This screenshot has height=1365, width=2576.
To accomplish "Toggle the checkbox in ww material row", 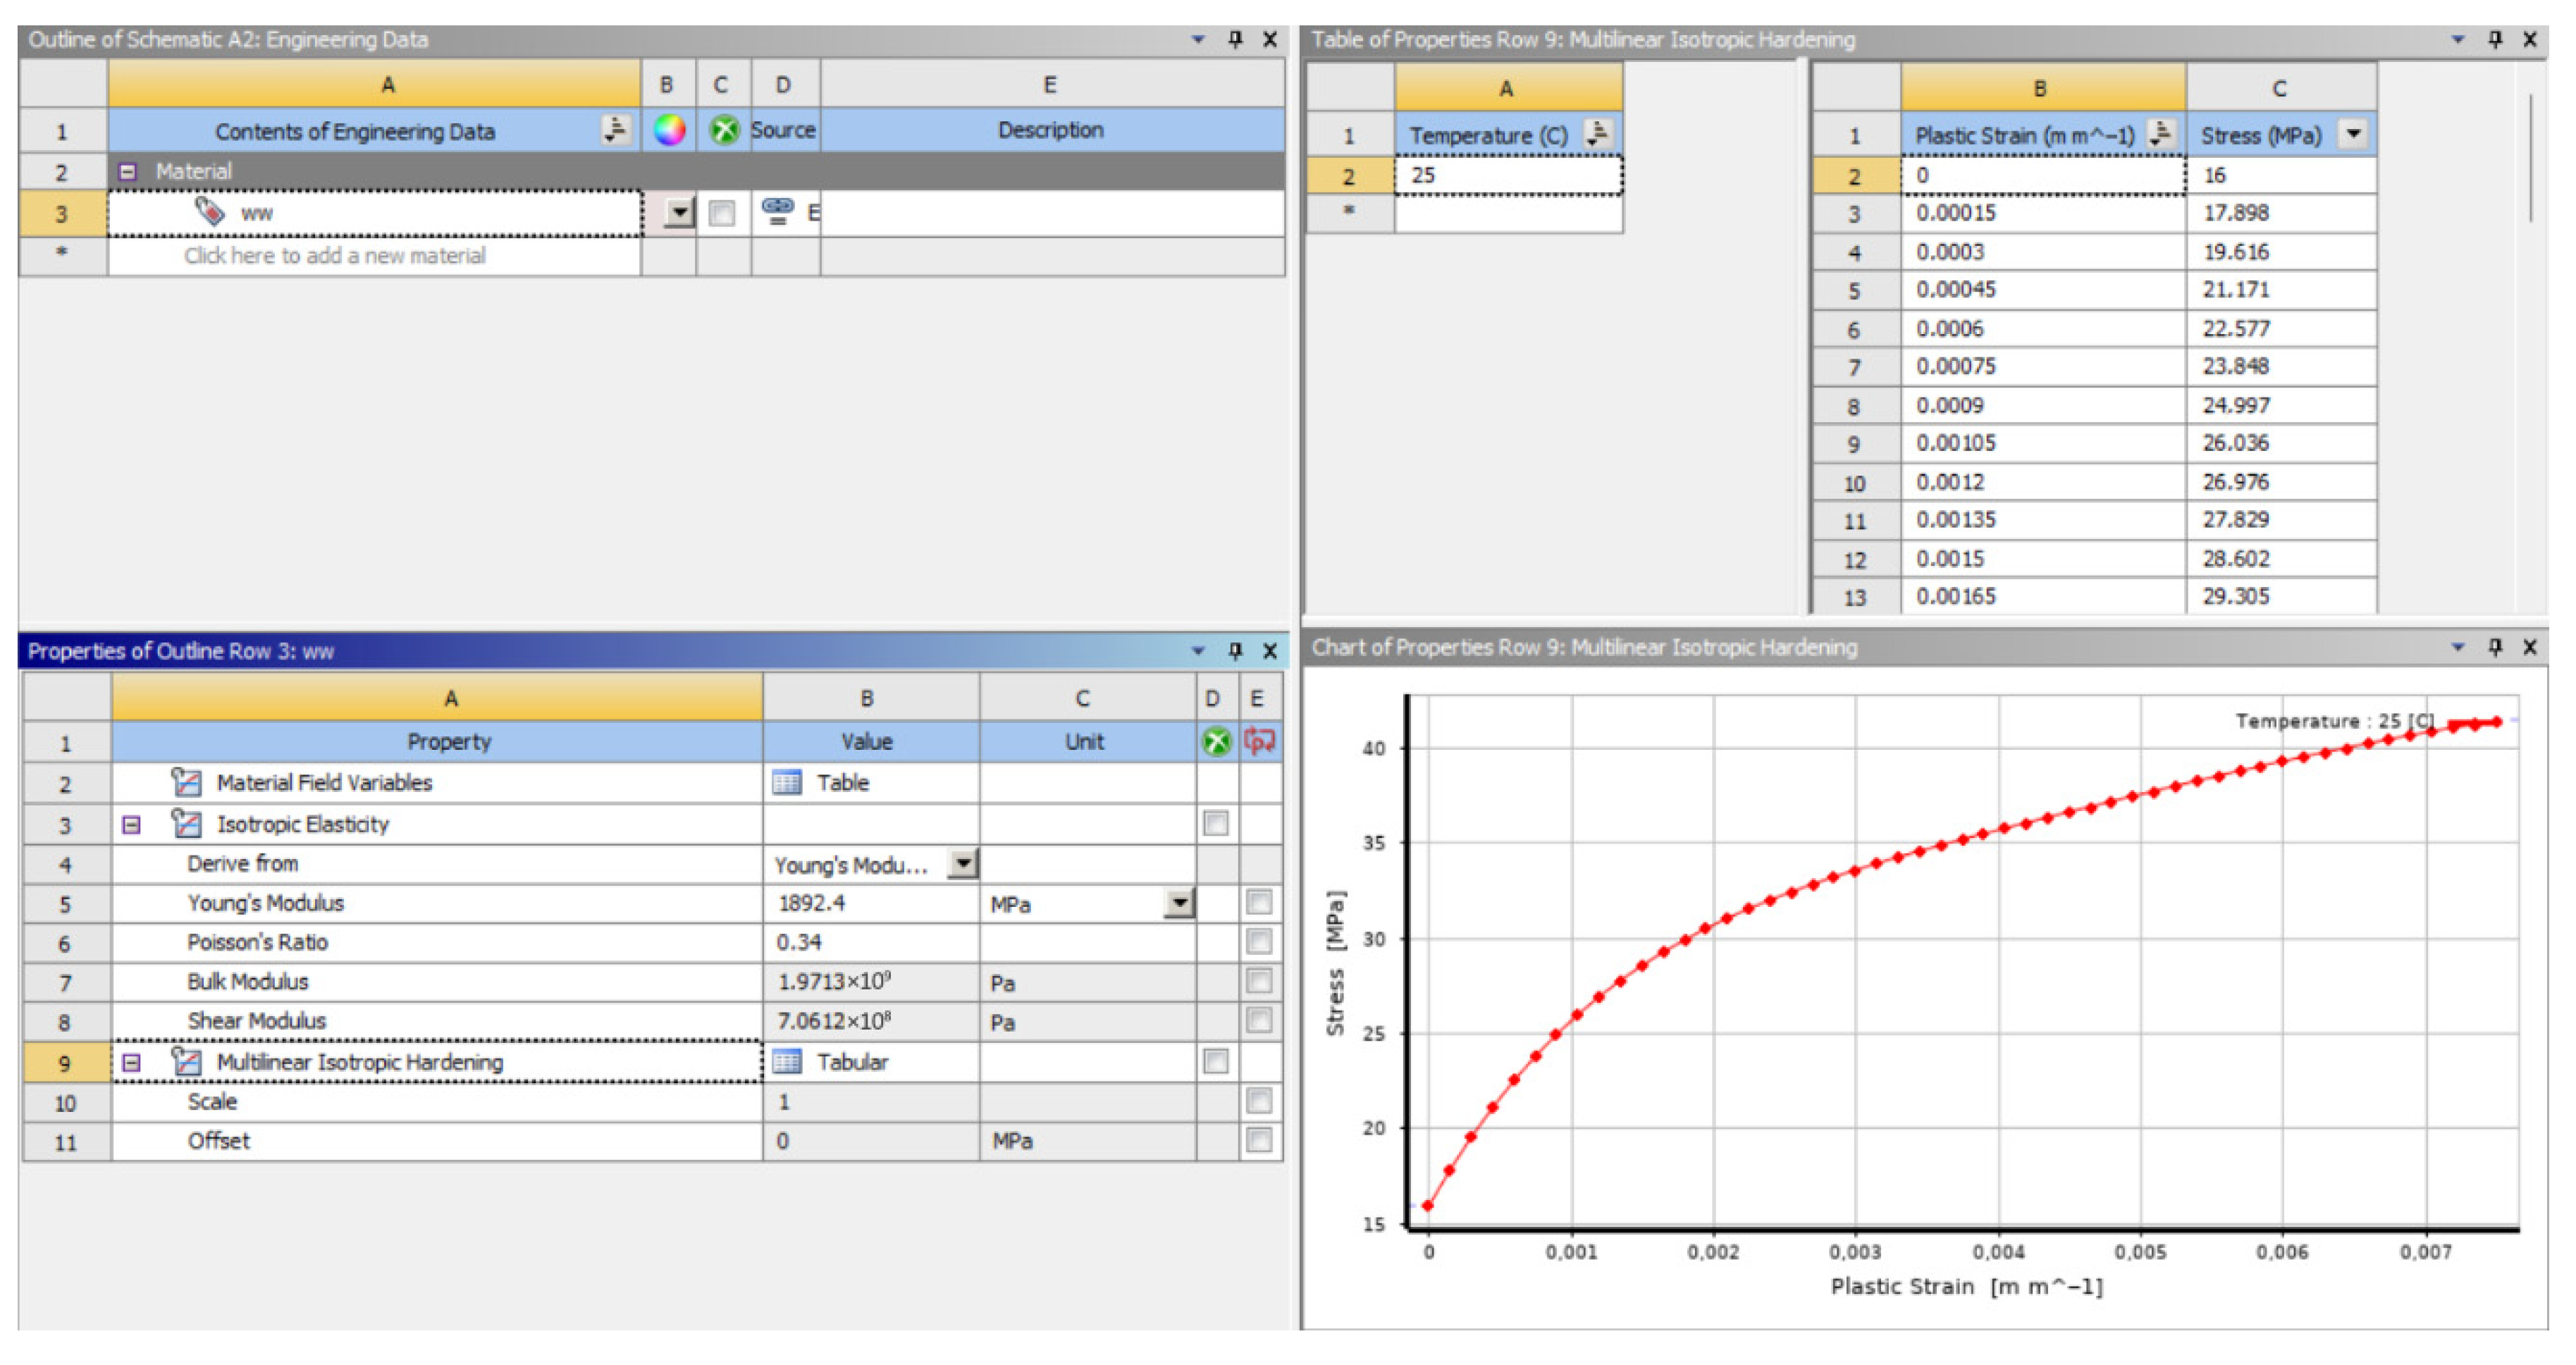I will pyautogui.click(x=721, y=213).
